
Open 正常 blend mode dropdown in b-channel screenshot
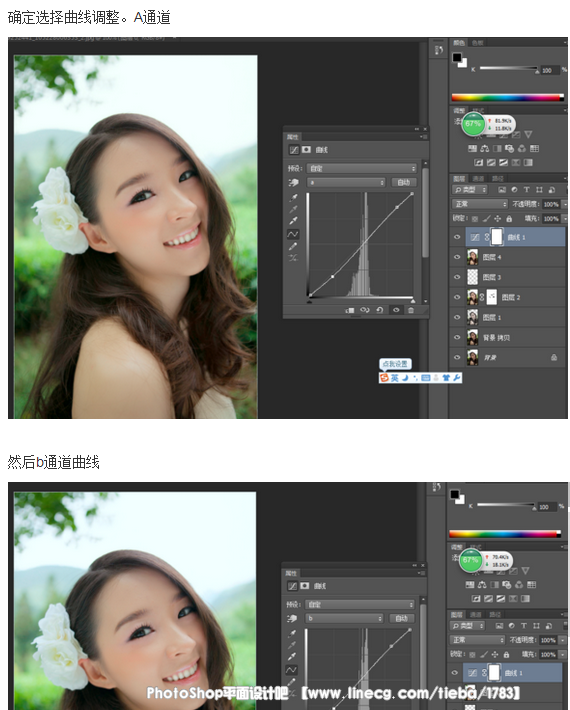coord(477,640)
